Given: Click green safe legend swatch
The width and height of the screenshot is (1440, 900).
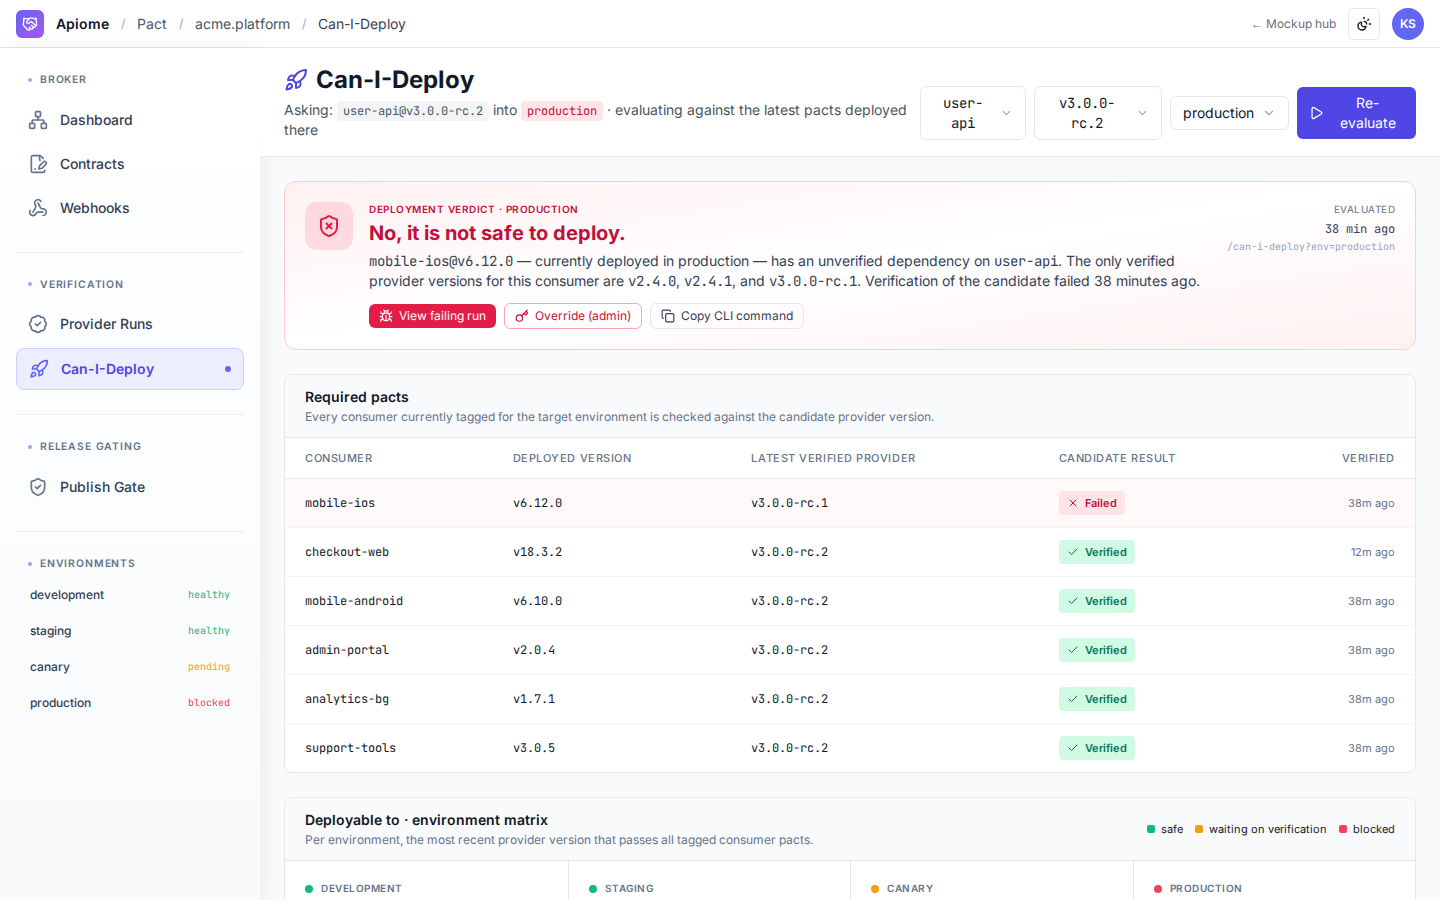Looking at the screenshot, I should (1151, 829).
